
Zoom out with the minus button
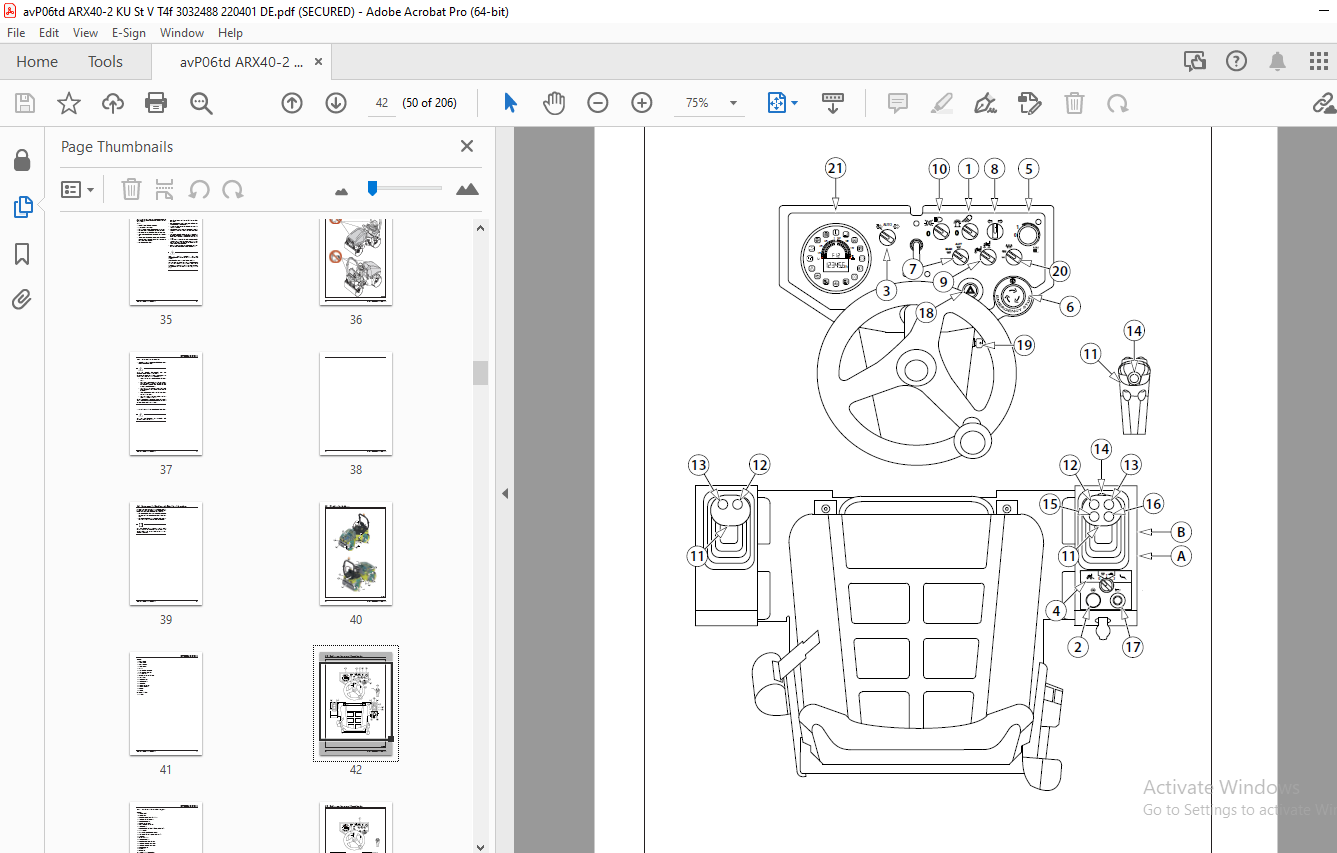[598, 103]
